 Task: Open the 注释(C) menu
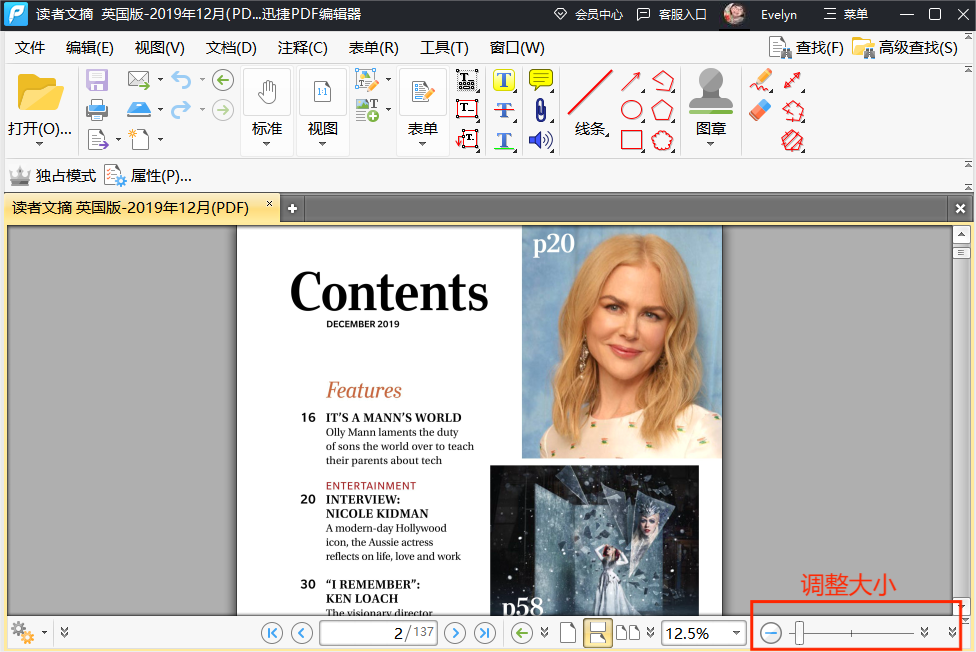click(x=303, y=48)
